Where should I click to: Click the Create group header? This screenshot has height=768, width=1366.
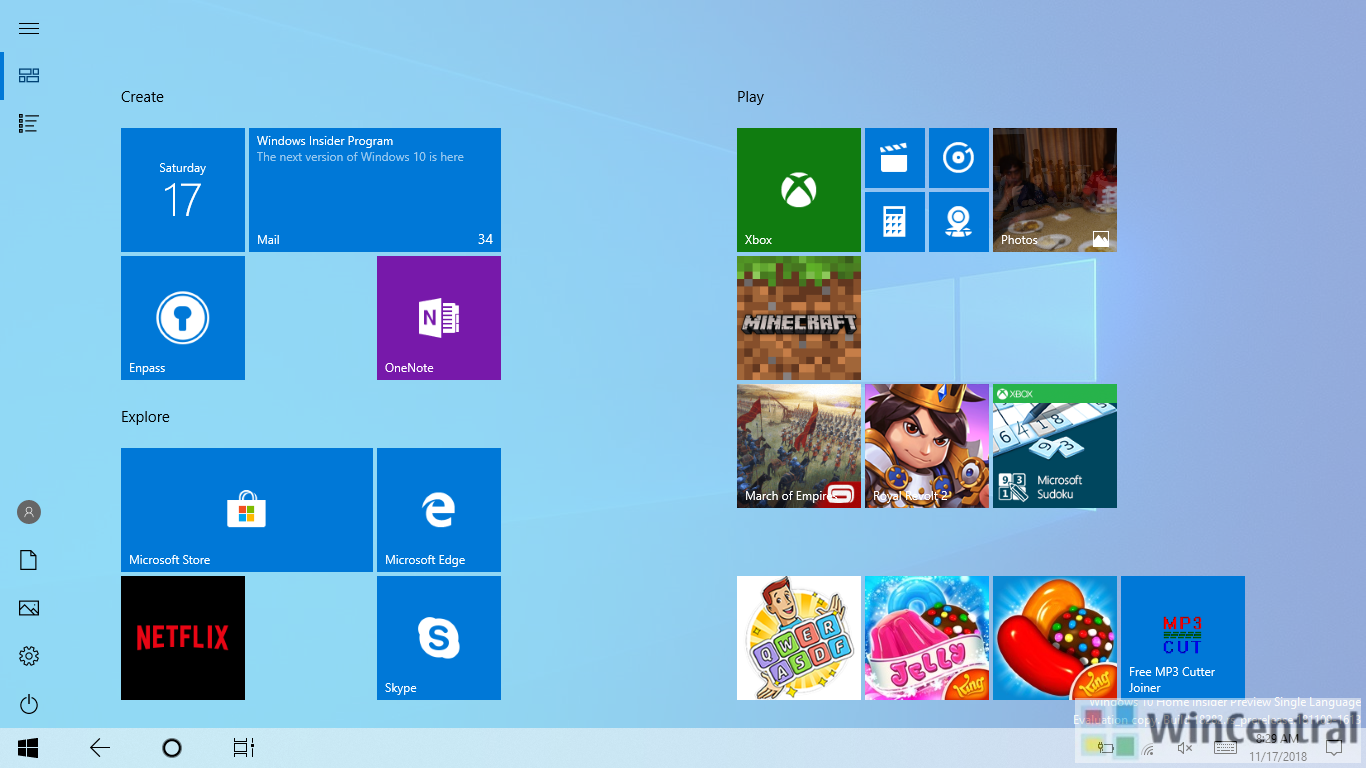tap(142, 97)
